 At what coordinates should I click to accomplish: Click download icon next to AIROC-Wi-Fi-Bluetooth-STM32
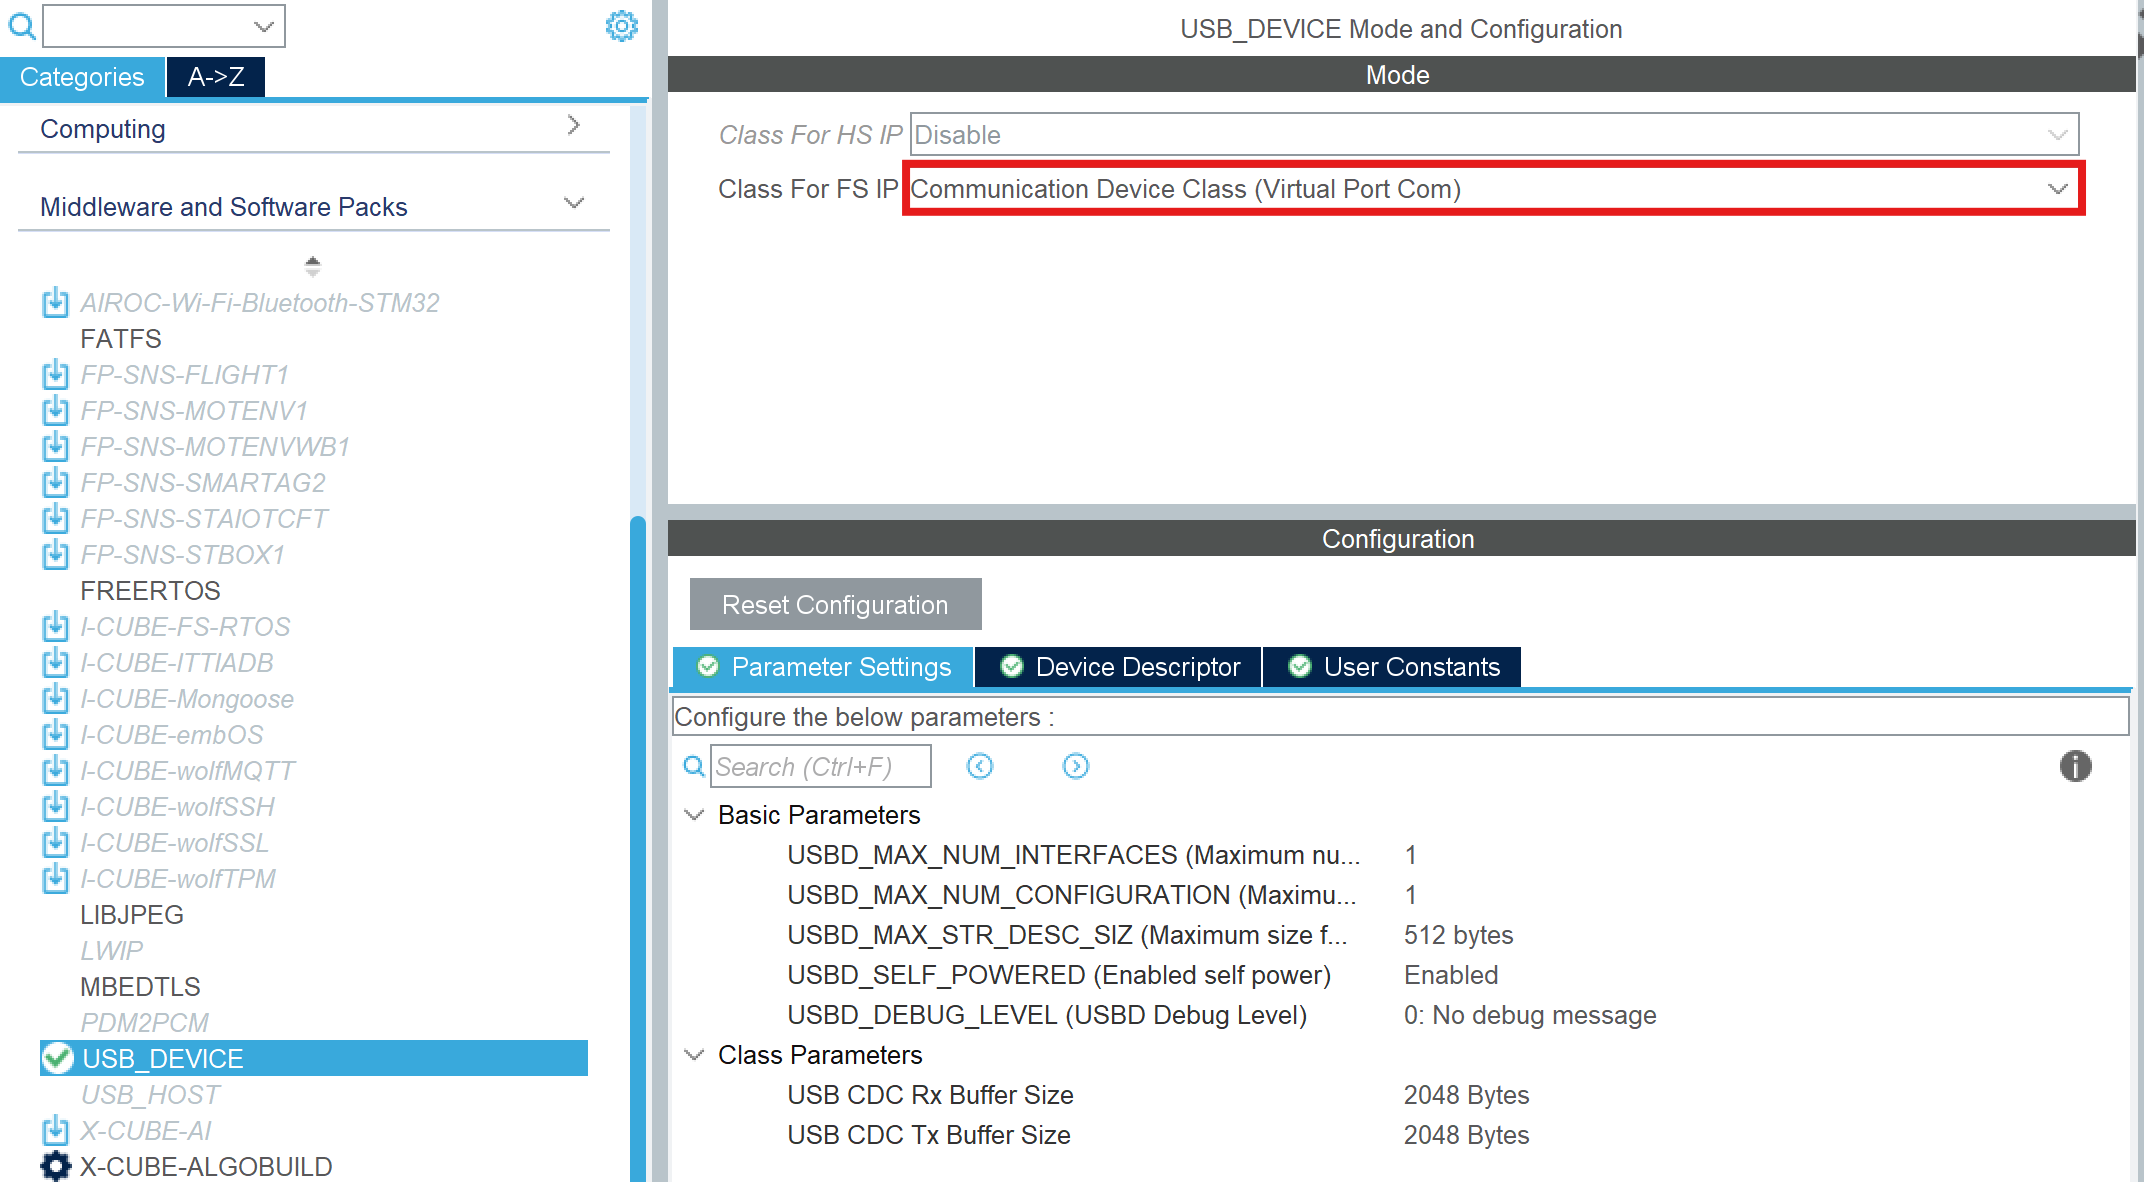click(x=55, y=302)
